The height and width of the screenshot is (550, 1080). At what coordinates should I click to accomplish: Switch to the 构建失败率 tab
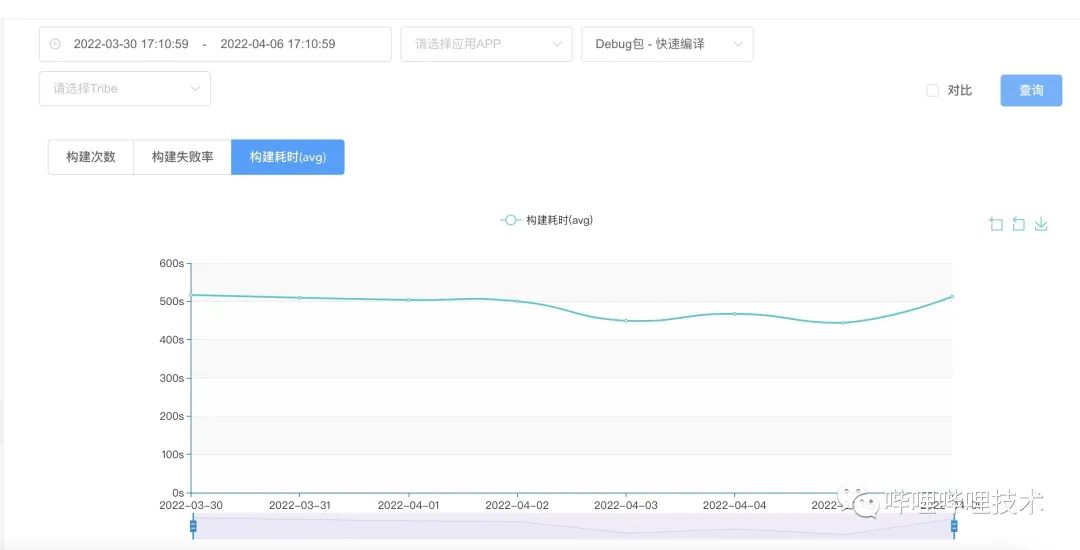coord(182,157)
